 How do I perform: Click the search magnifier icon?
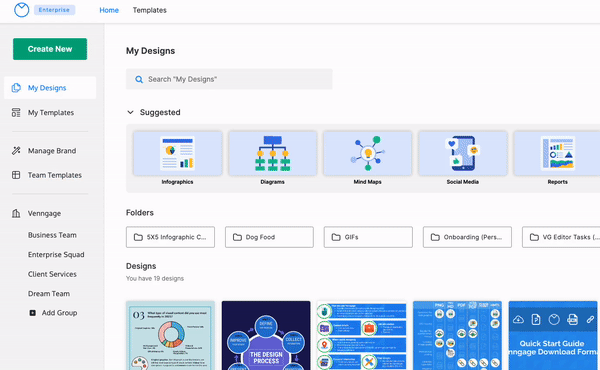coord(139,79)
